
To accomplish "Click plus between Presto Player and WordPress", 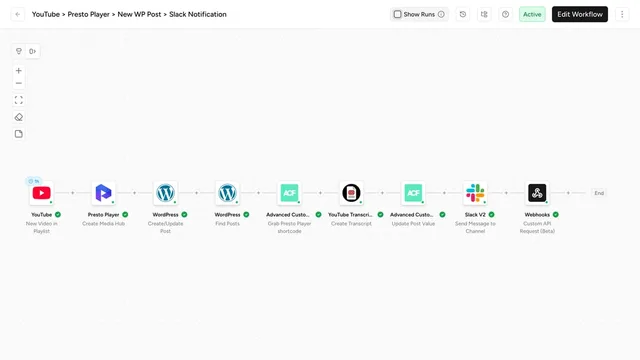I will (134, 193).
